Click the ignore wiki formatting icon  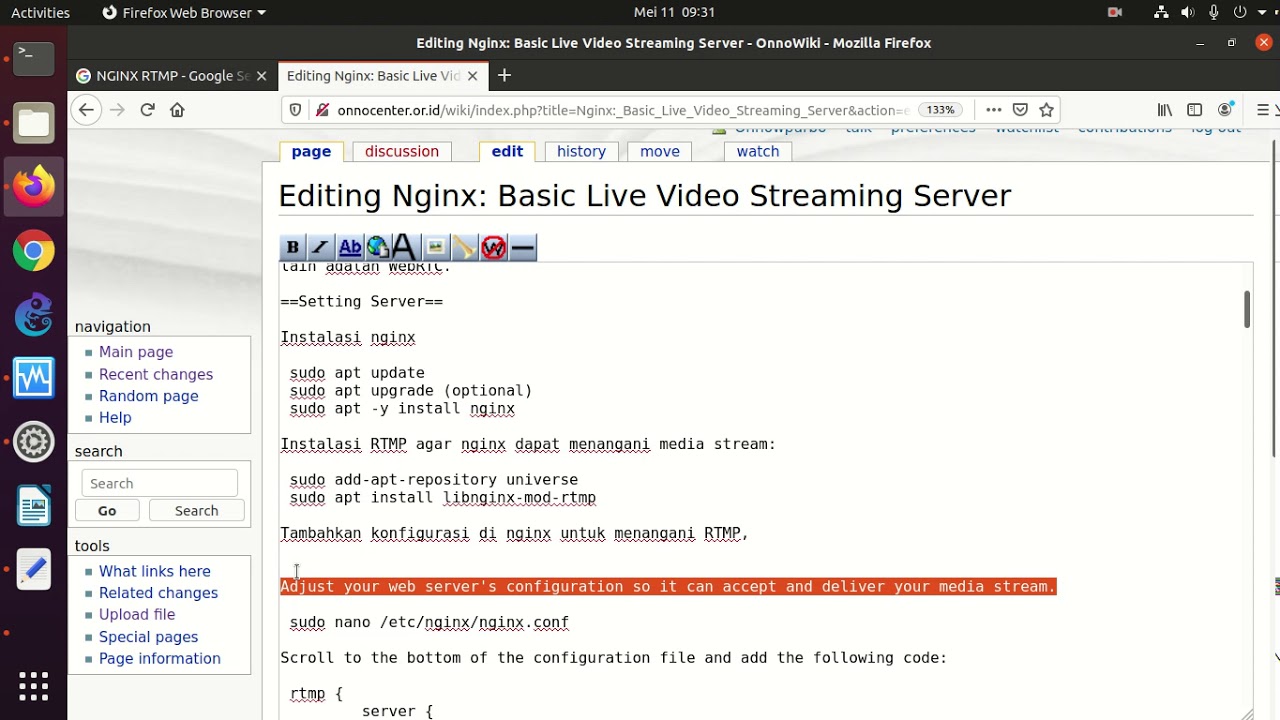(493, 248)
